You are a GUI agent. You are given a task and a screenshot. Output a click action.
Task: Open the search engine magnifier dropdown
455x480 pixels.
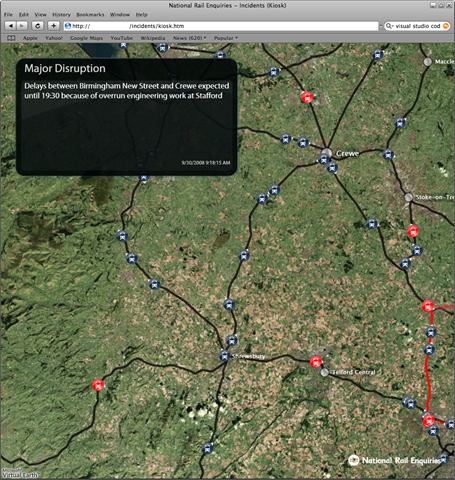[390, 26]
